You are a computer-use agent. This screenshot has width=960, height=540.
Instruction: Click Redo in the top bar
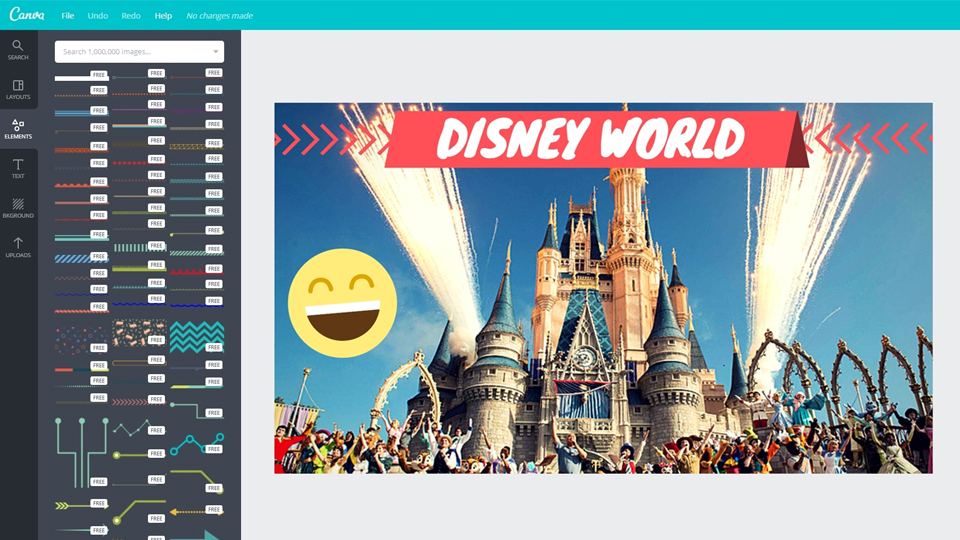pyautogui.click(x=130, y=15)
